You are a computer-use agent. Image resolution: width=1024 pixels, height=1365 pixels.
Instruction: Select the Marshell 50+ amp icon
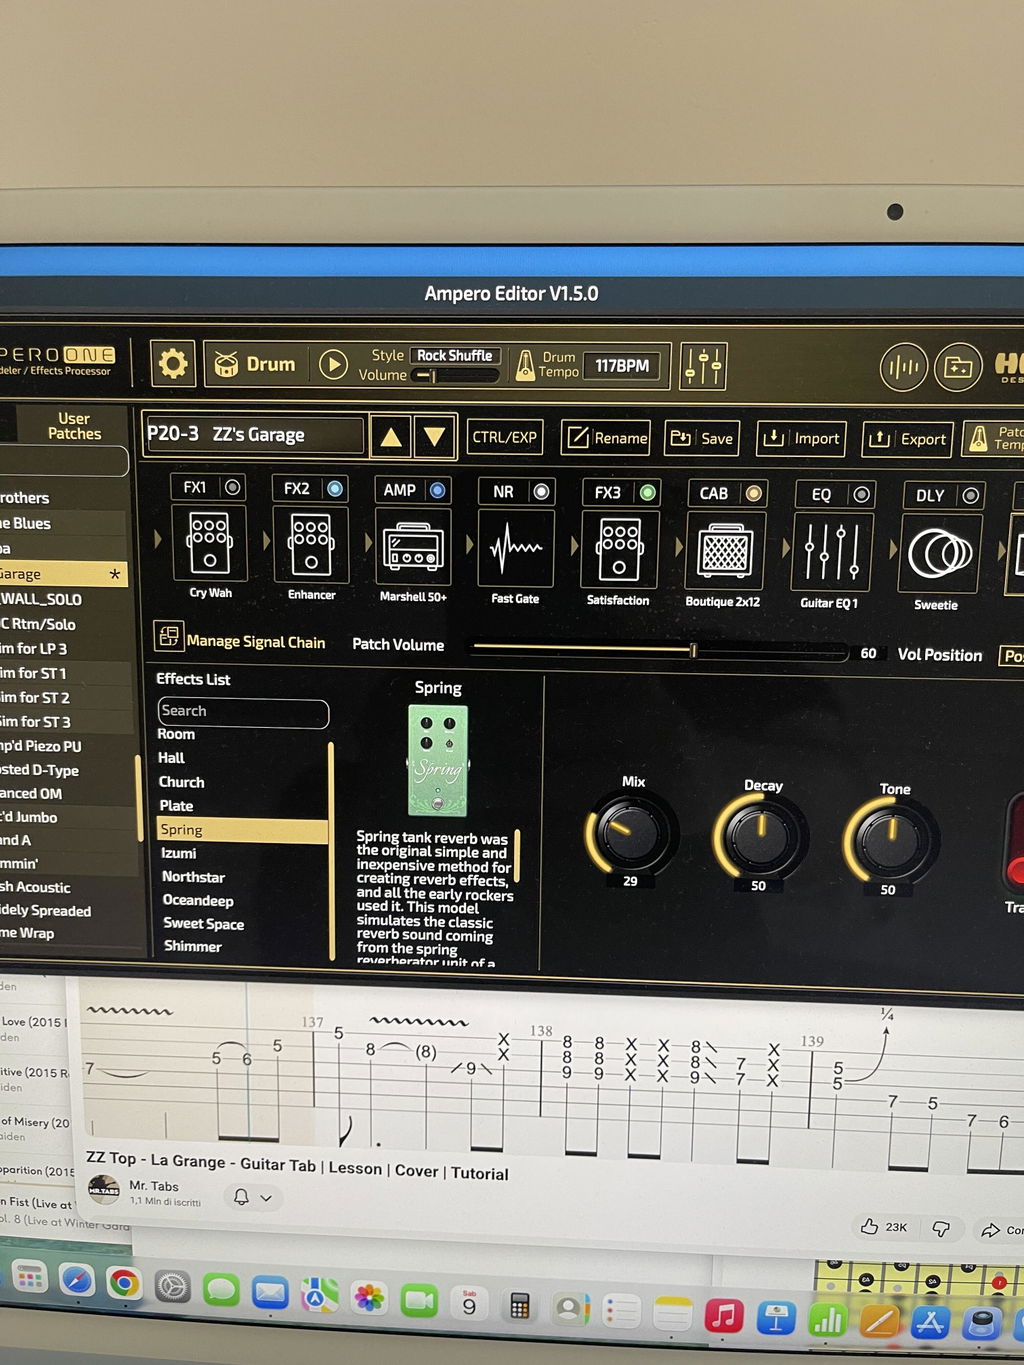pyautogui.click(x=413, y=547)
